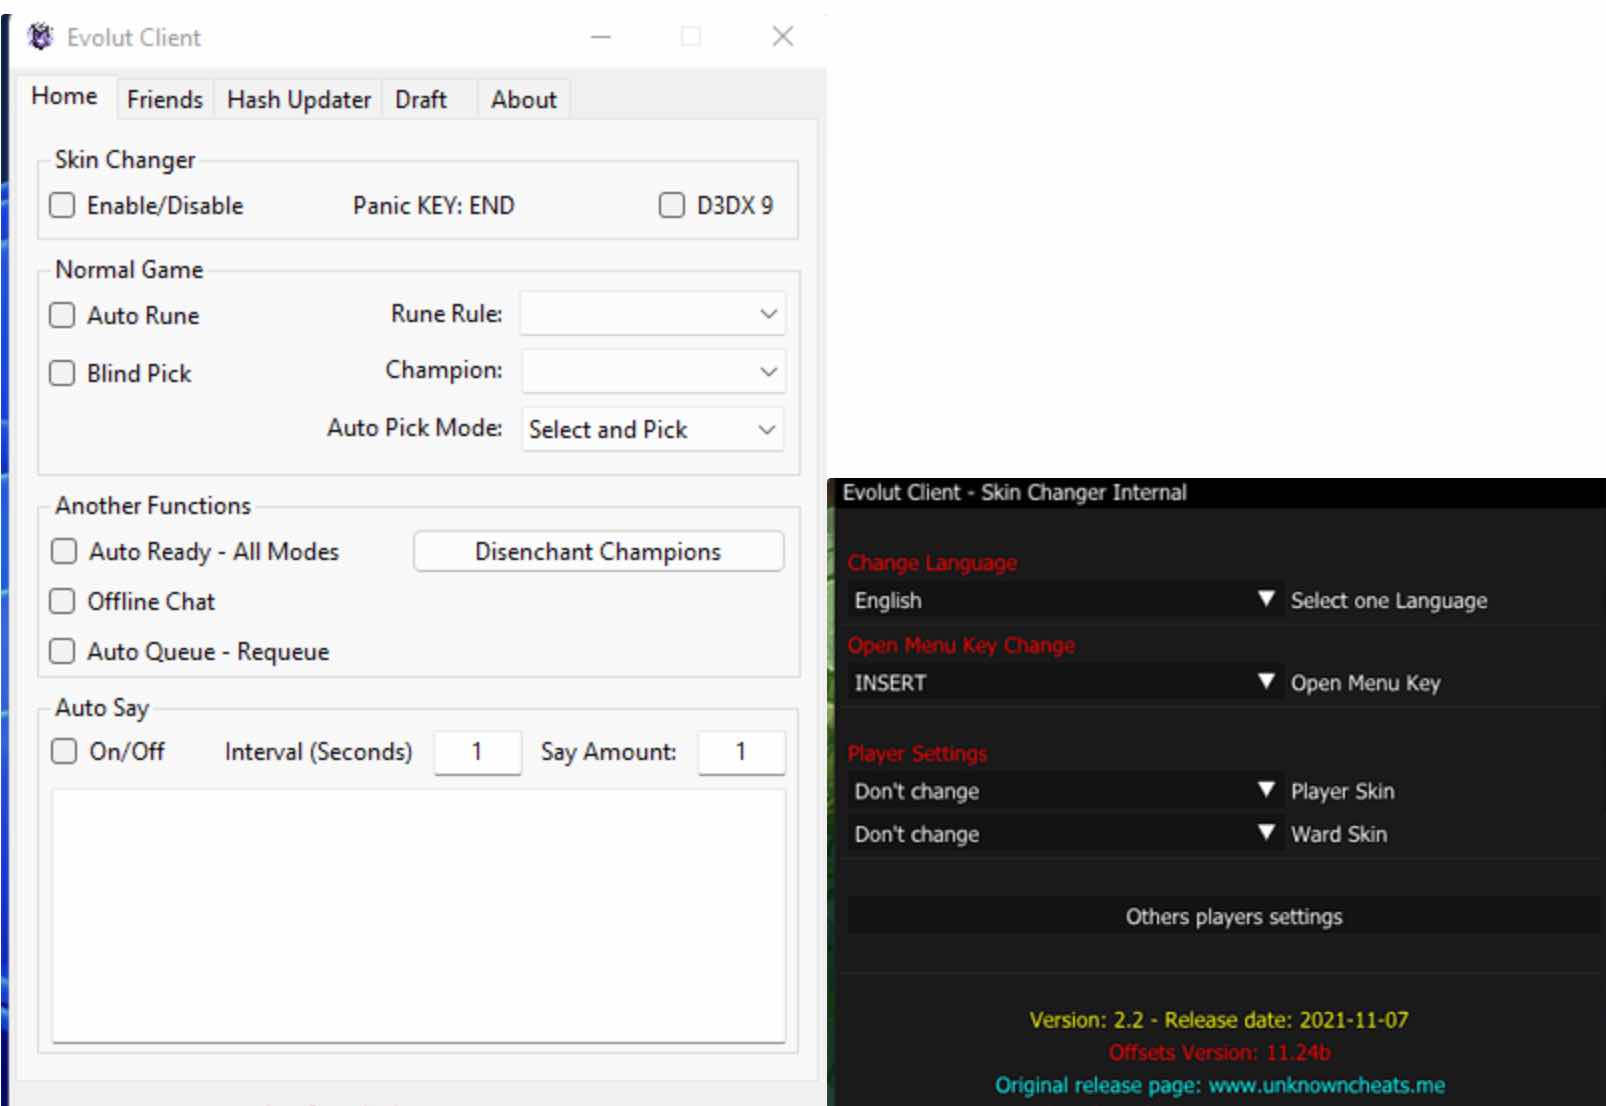This screenshot has width=1606, height=1106.
Task: Check the Auto Rune option
Action: (x=62, y=315)
